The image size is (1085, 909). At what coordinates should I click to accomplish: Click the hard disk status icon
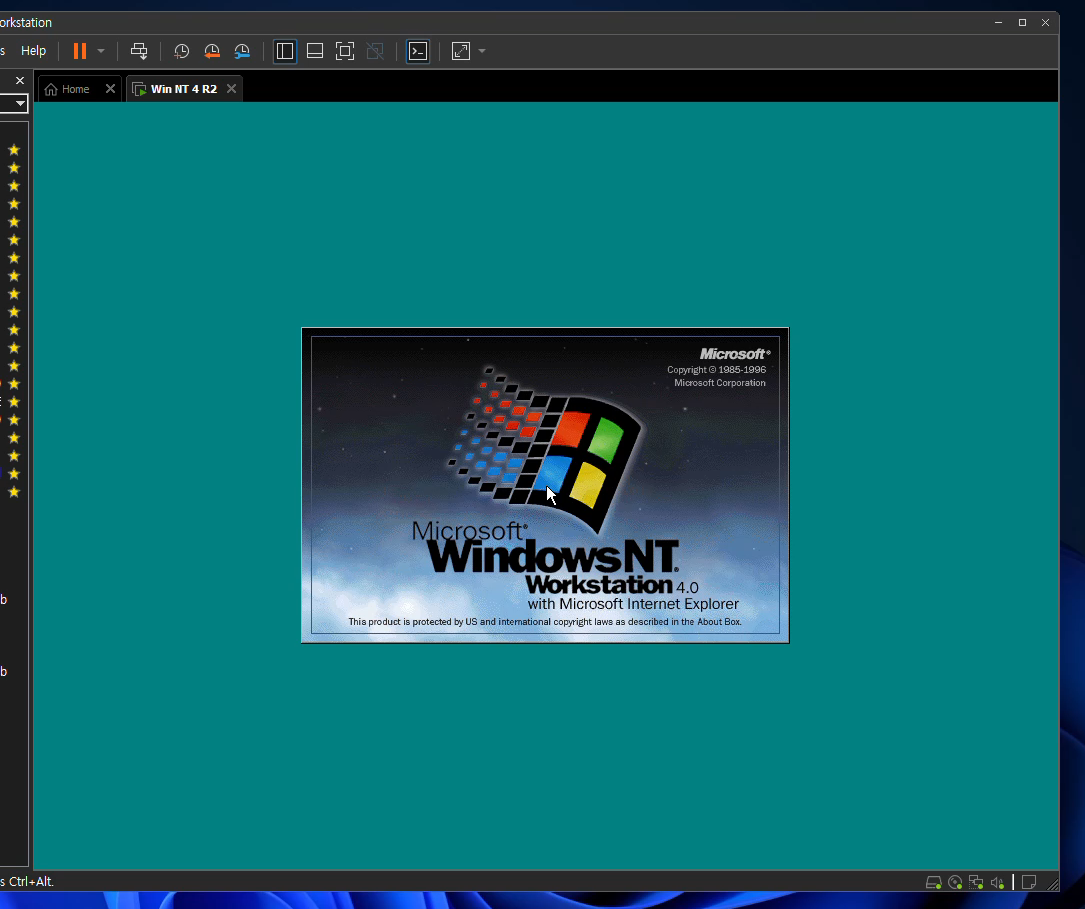click(x=933, y=882)
